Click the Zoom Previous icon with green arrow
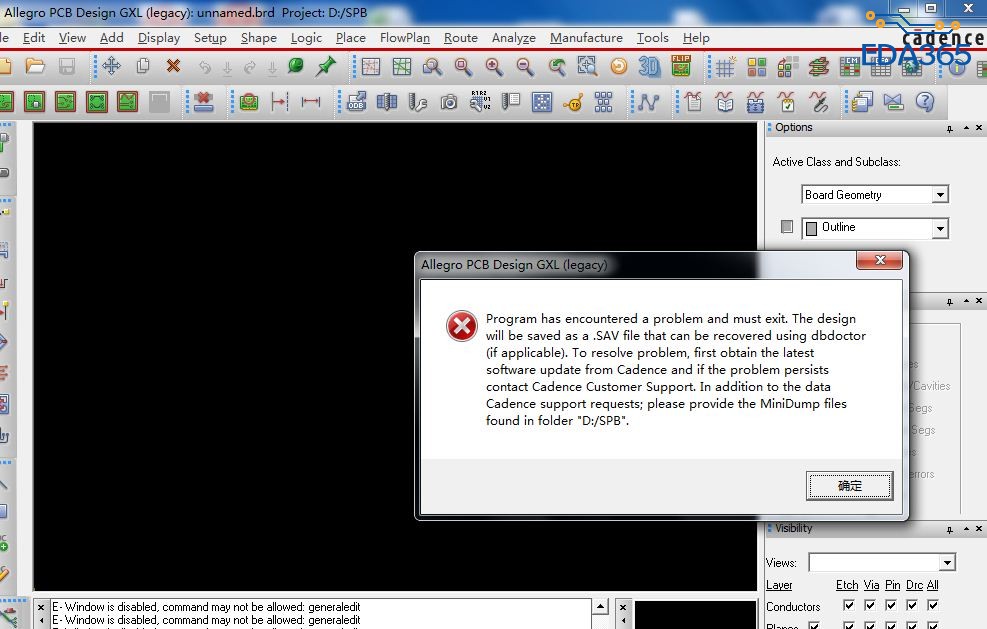 556,66
